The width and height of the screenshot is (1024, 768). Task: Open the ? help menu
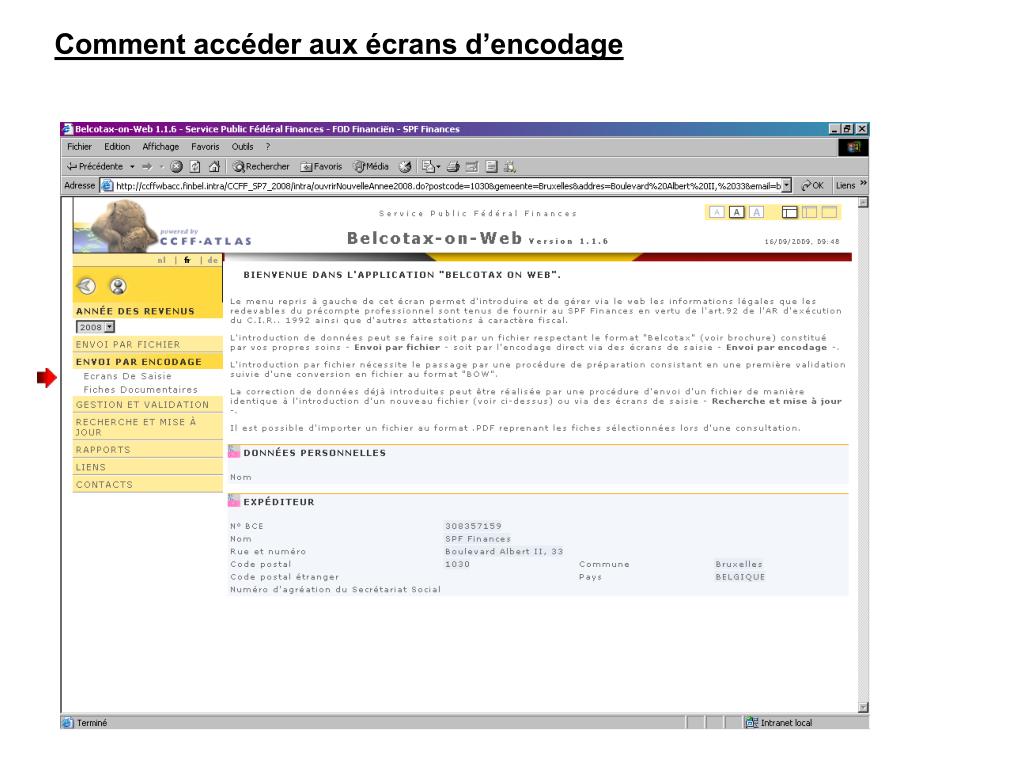point(268,147)
